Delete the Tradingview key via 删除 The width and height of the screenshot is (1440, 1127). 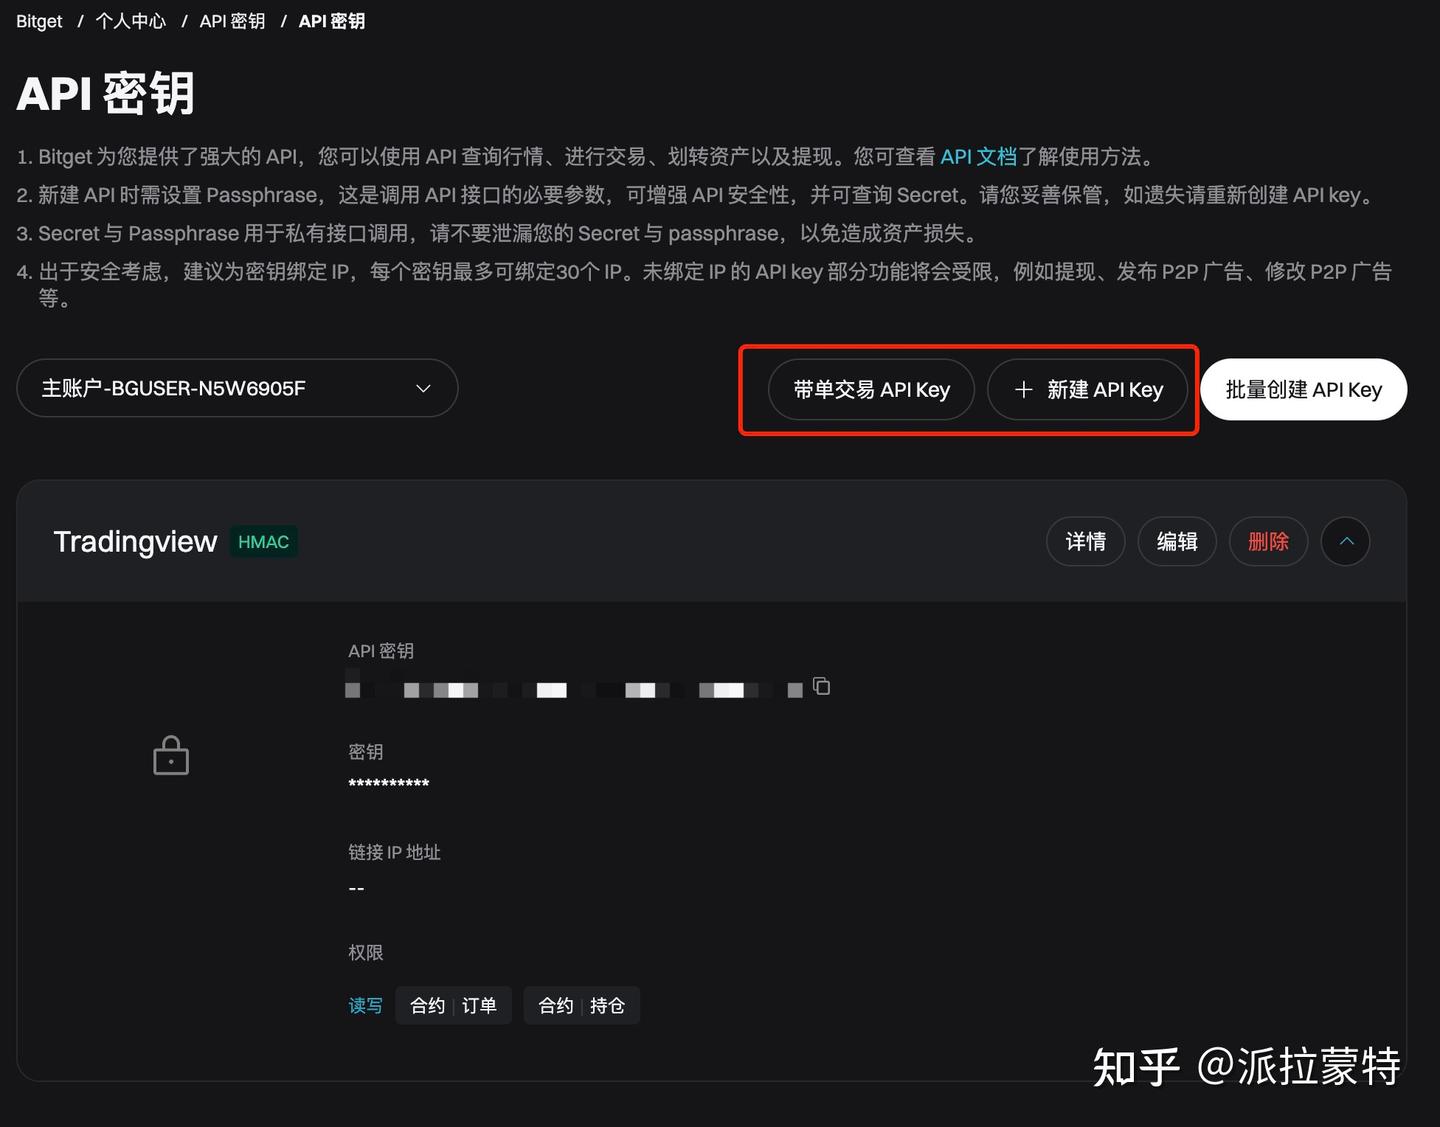[x=1268, y=541]
